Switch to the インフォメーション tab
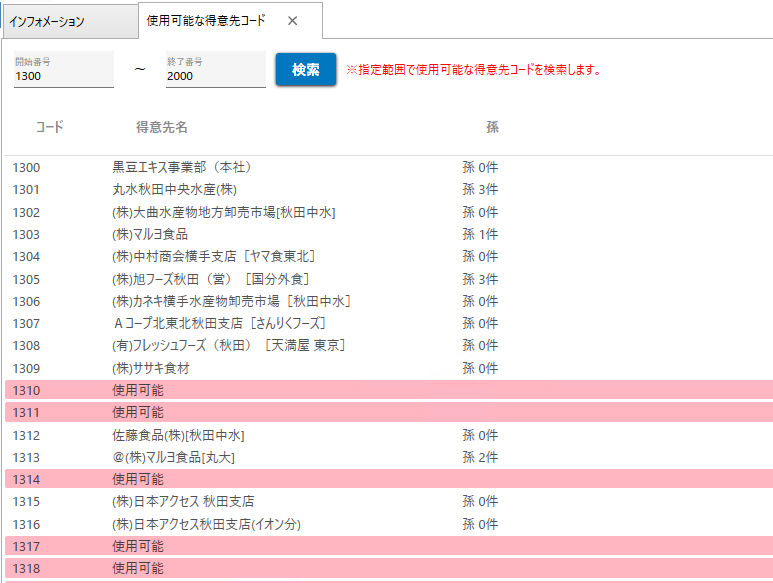The height and width of the screenshot is (583, 773). [70, 21]
